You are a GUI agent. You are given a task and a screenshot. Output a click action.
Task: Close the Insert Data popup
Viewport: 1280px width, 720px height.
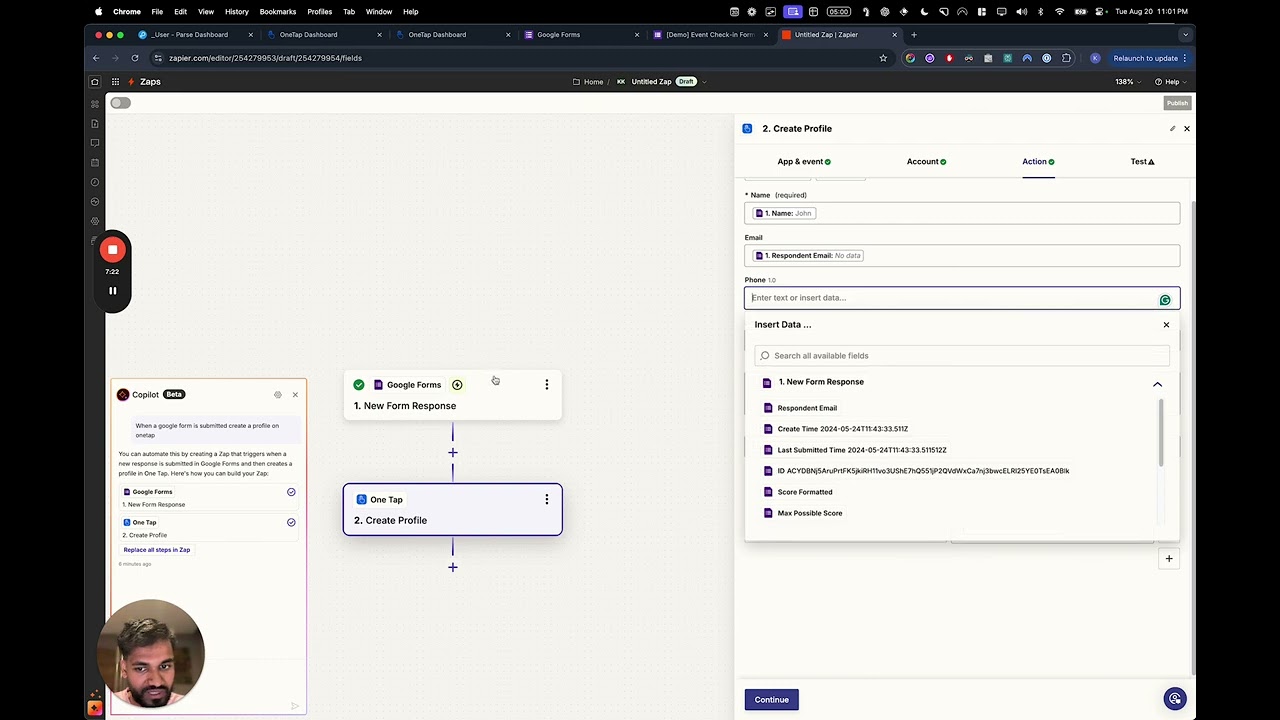[1166, 324]
